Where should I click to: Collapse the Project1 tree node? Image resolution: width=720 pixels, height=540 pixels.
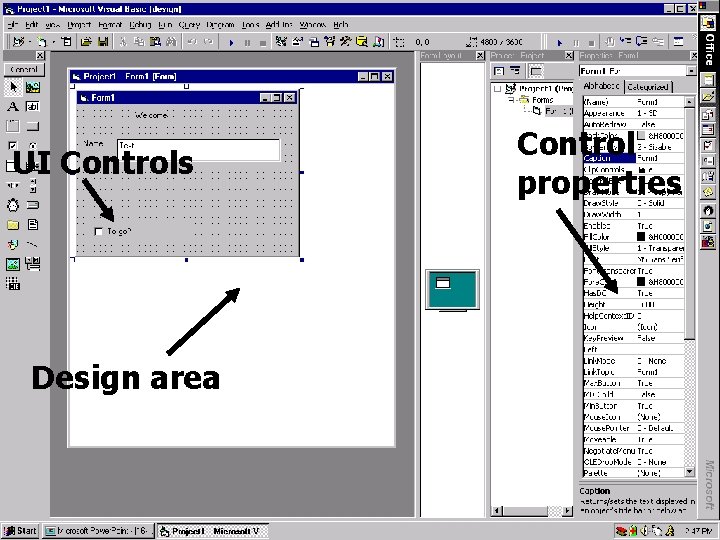[x=498, y=89]
